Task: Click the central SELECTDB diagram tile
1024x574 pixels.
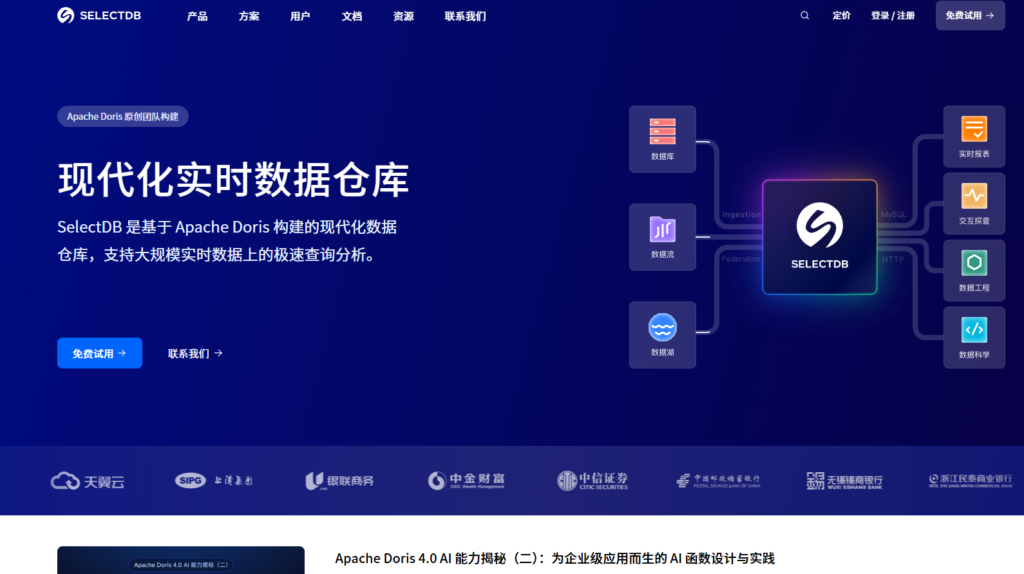Action: 819,237
